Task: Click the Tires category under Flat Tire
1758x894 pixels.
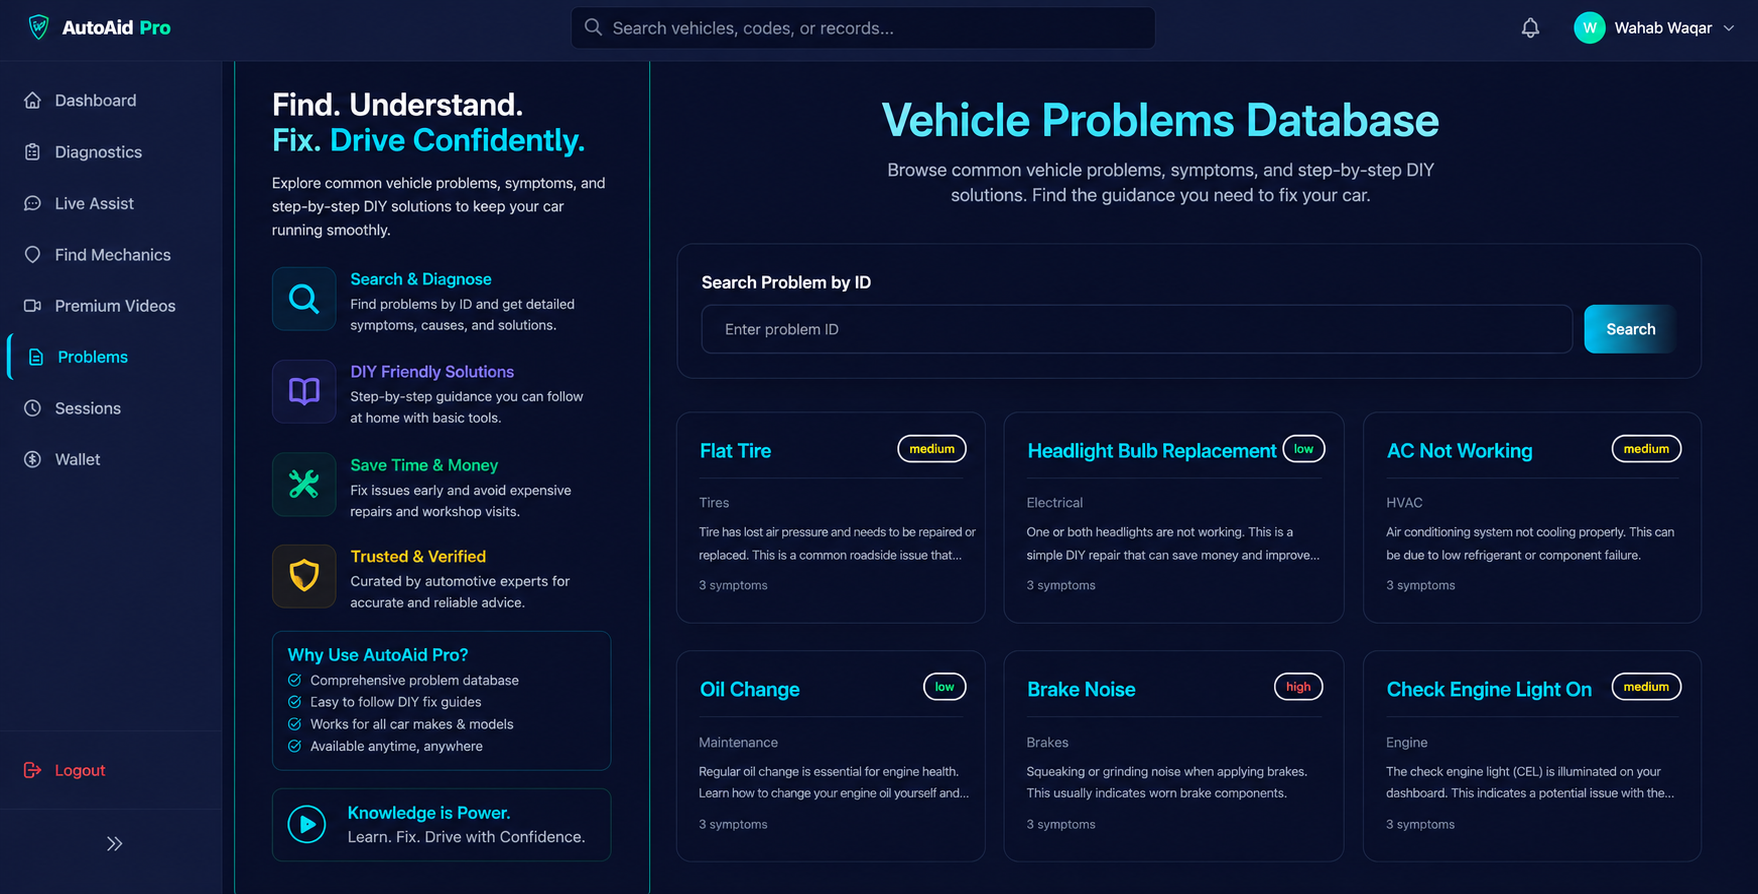Action: click(714, 503)
